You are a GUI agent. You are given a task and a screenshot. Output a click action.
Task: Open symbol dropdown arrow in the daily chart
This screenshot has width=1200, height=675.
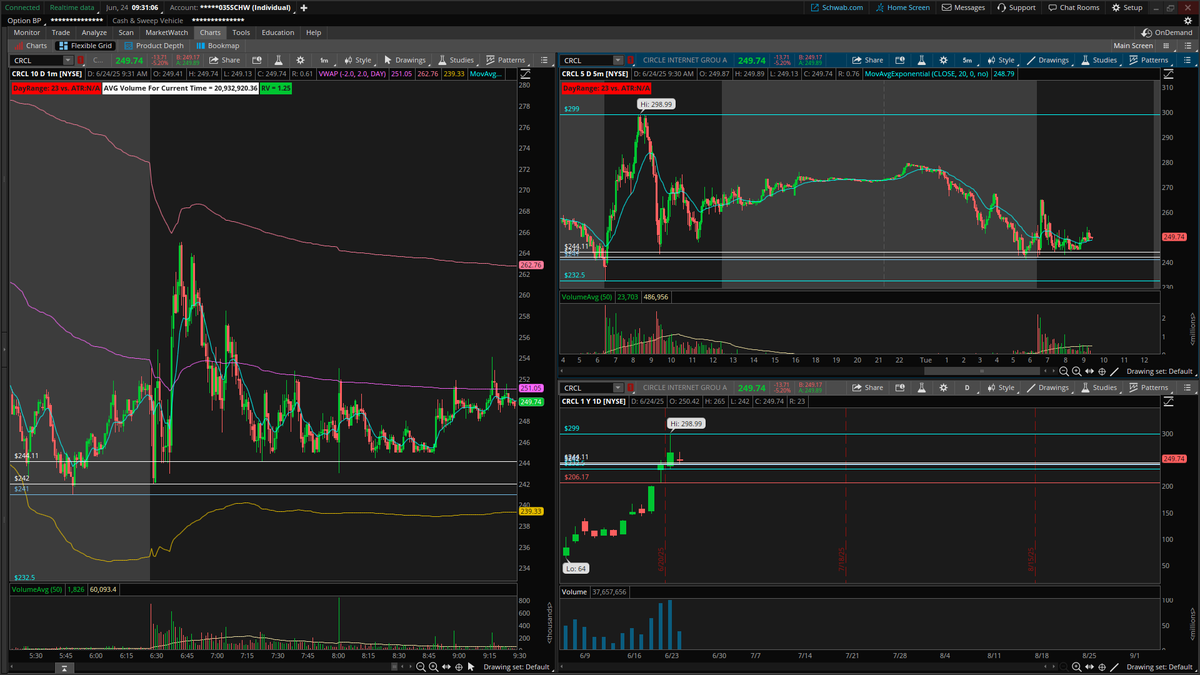(x=617, y=387)
